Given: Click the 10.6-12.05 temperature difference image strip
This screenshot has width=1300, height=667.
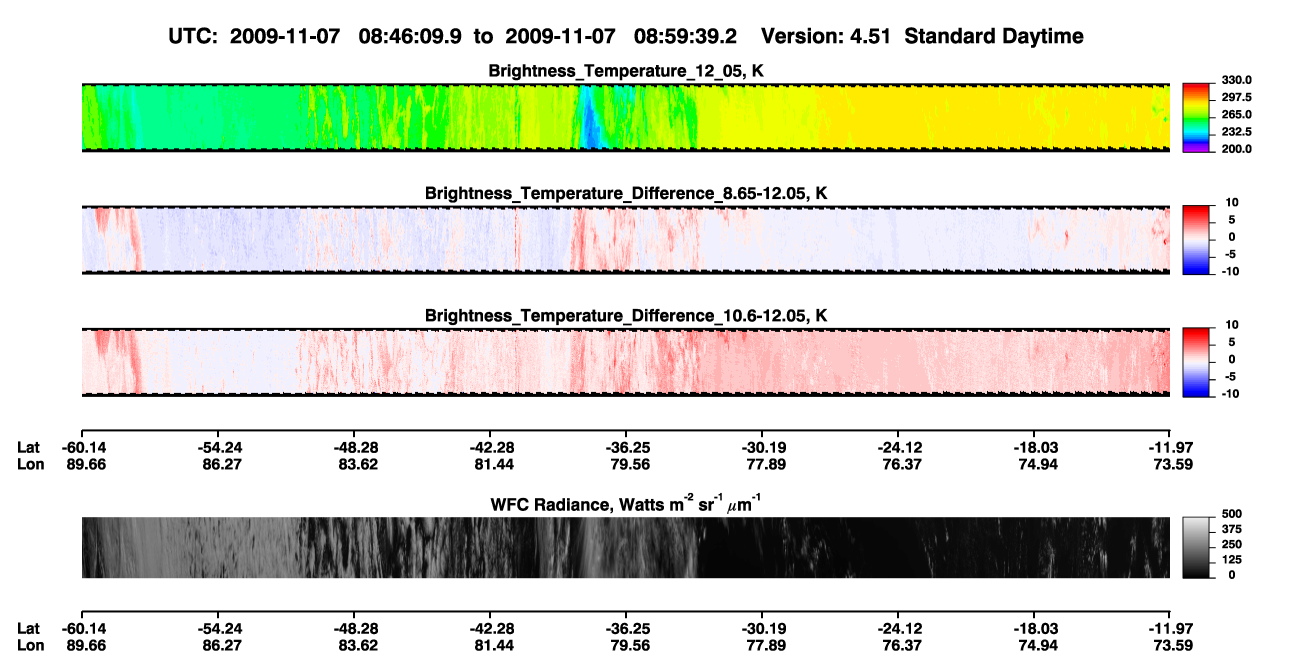Looking at the screenshot, I should coord(625,361).
